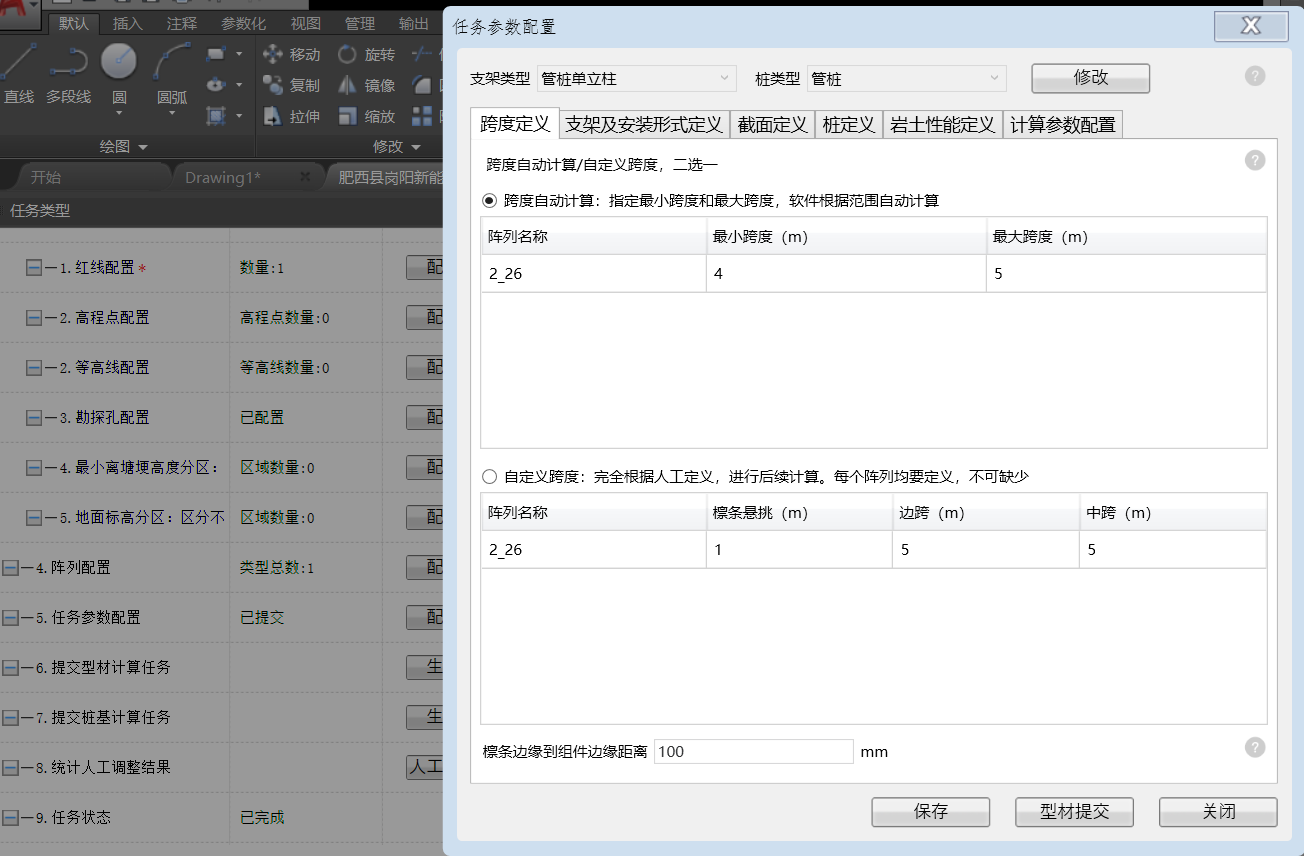Select the 圆 (Circle) tool

[119, 72]
